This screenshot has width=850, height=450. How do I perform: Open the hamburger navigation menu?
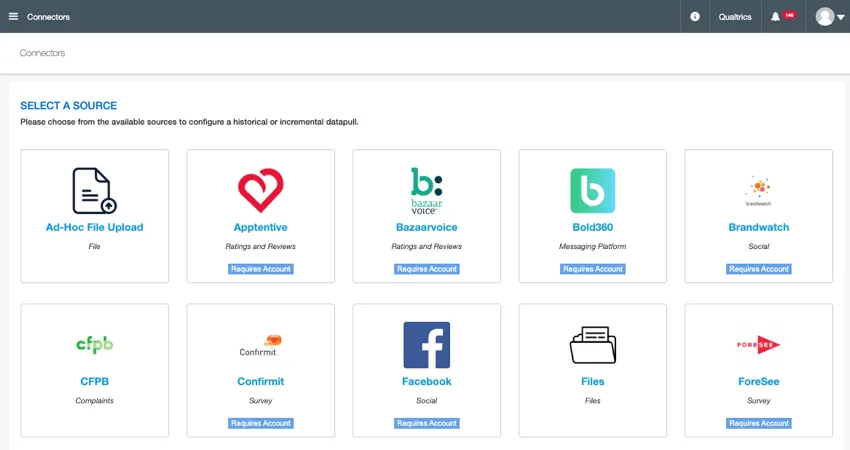[13, 17]
